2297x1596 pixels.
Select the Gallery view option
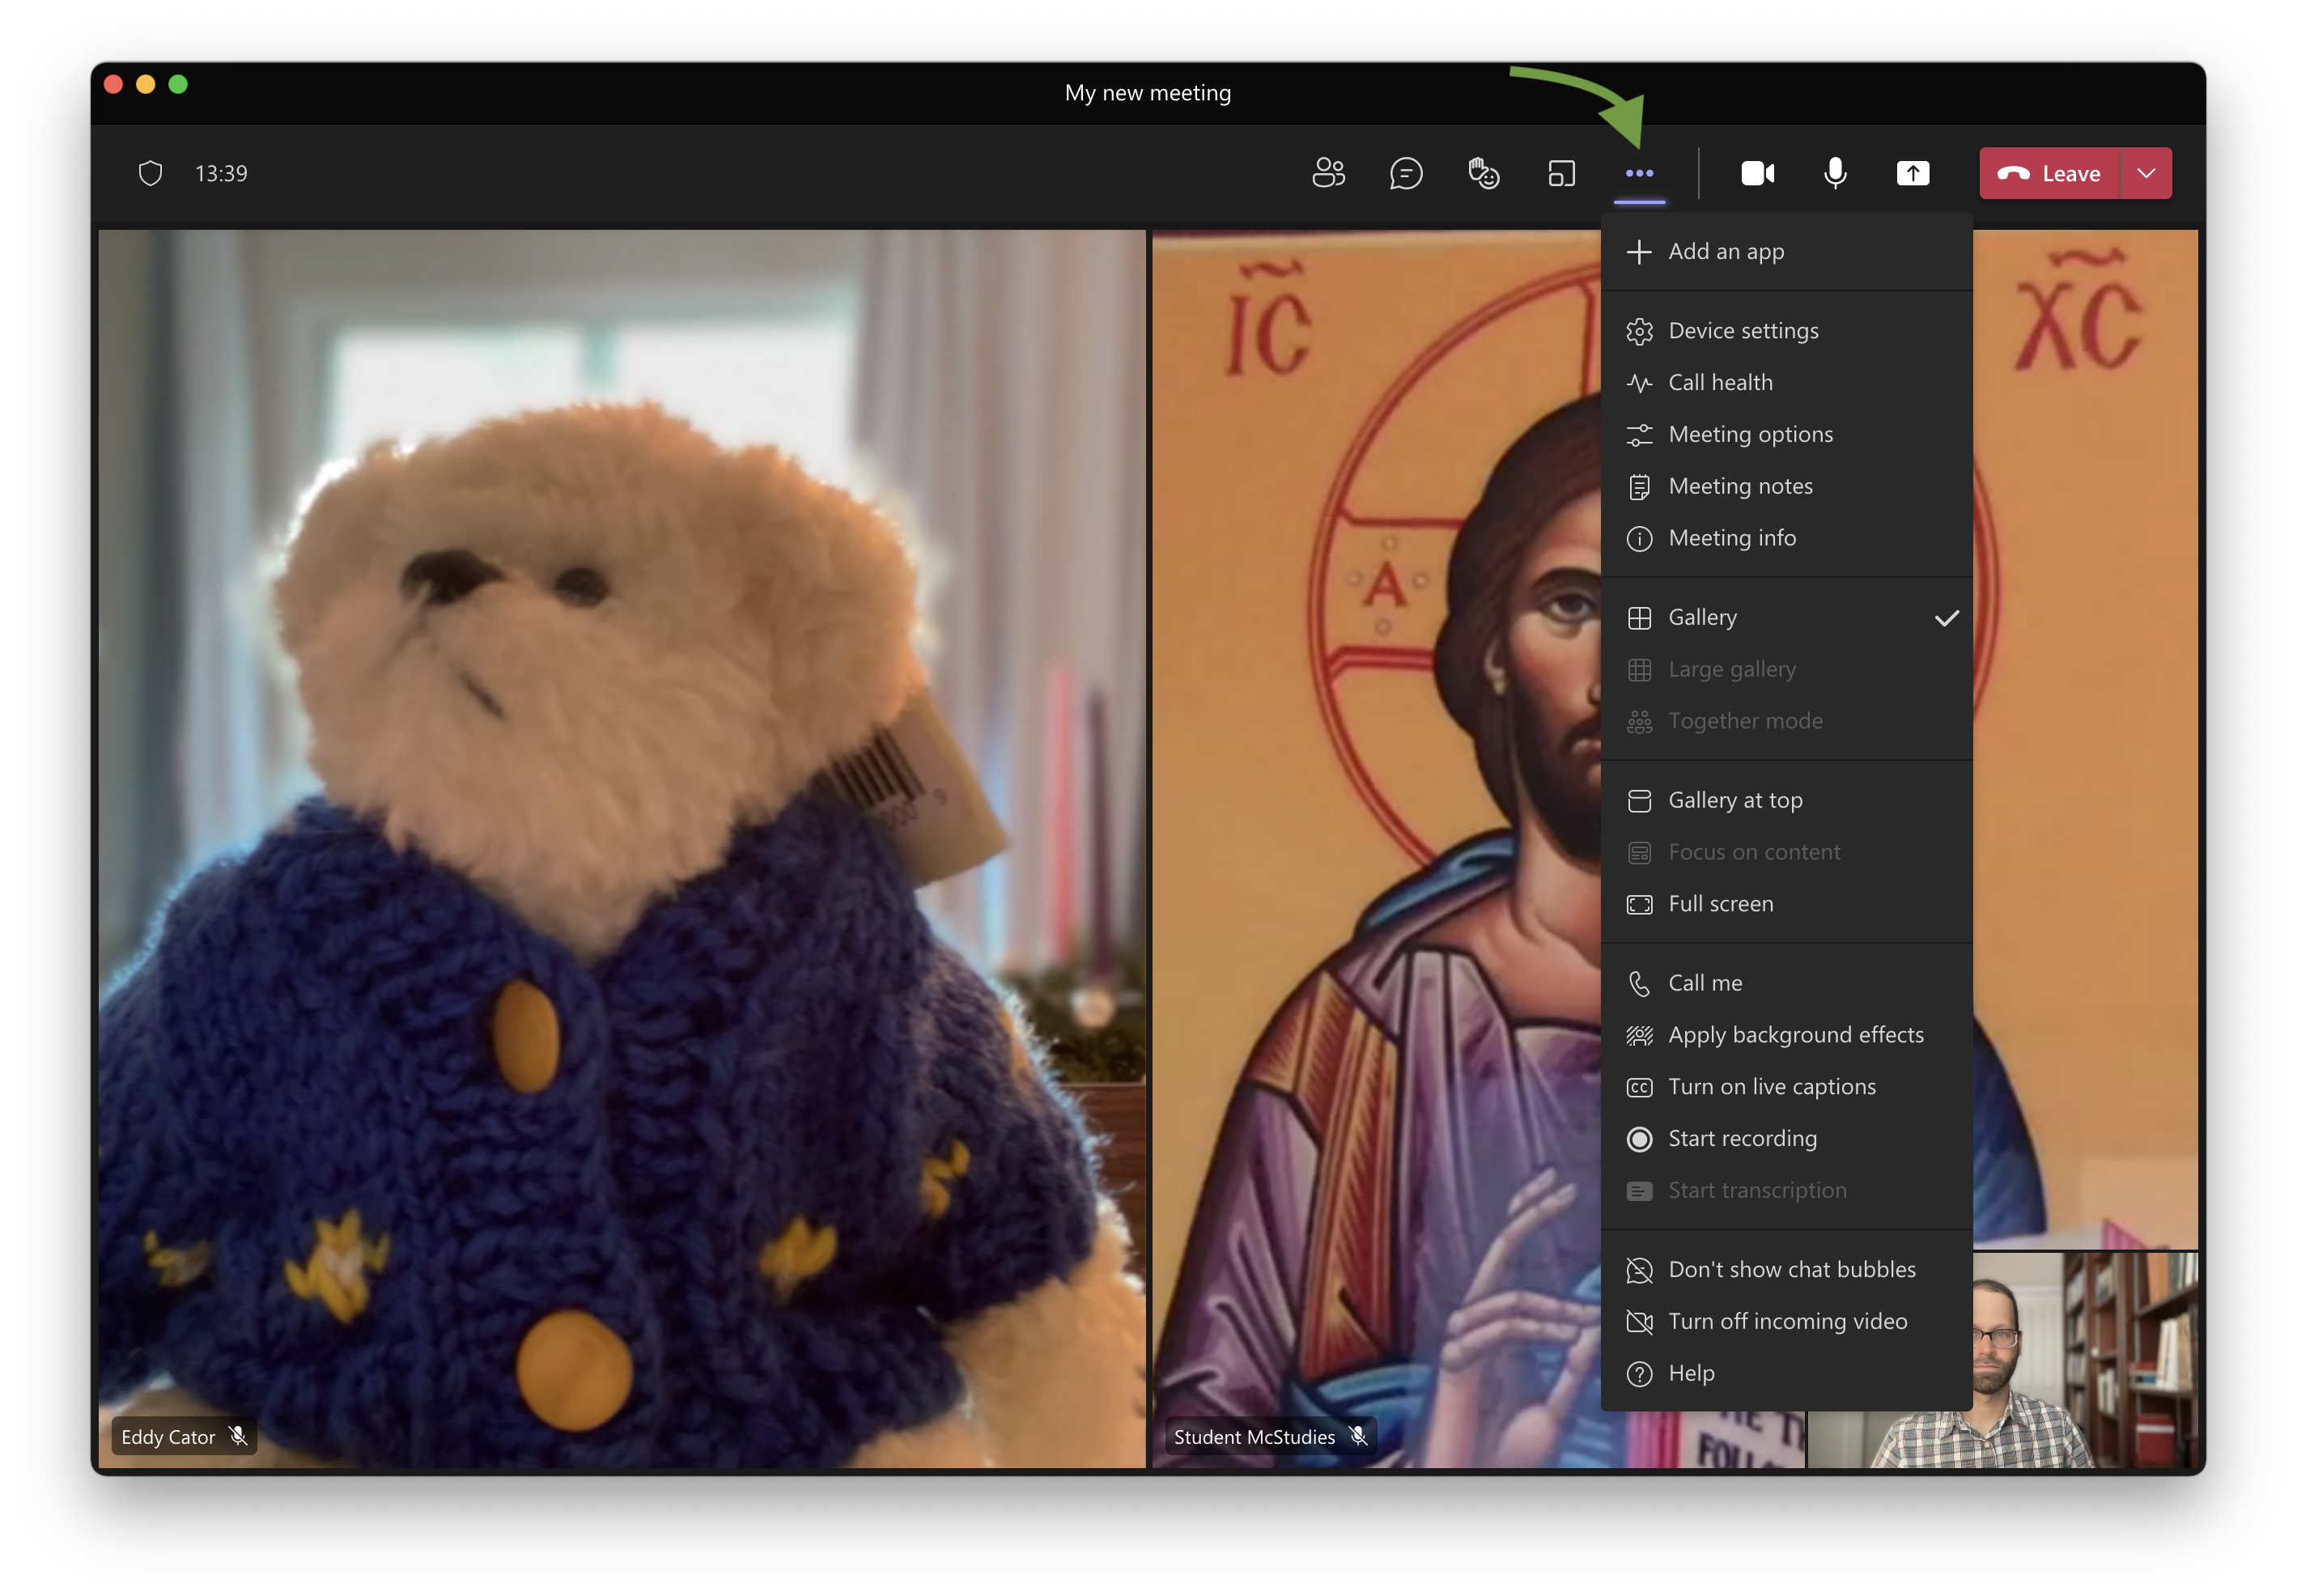(1786, 617)
